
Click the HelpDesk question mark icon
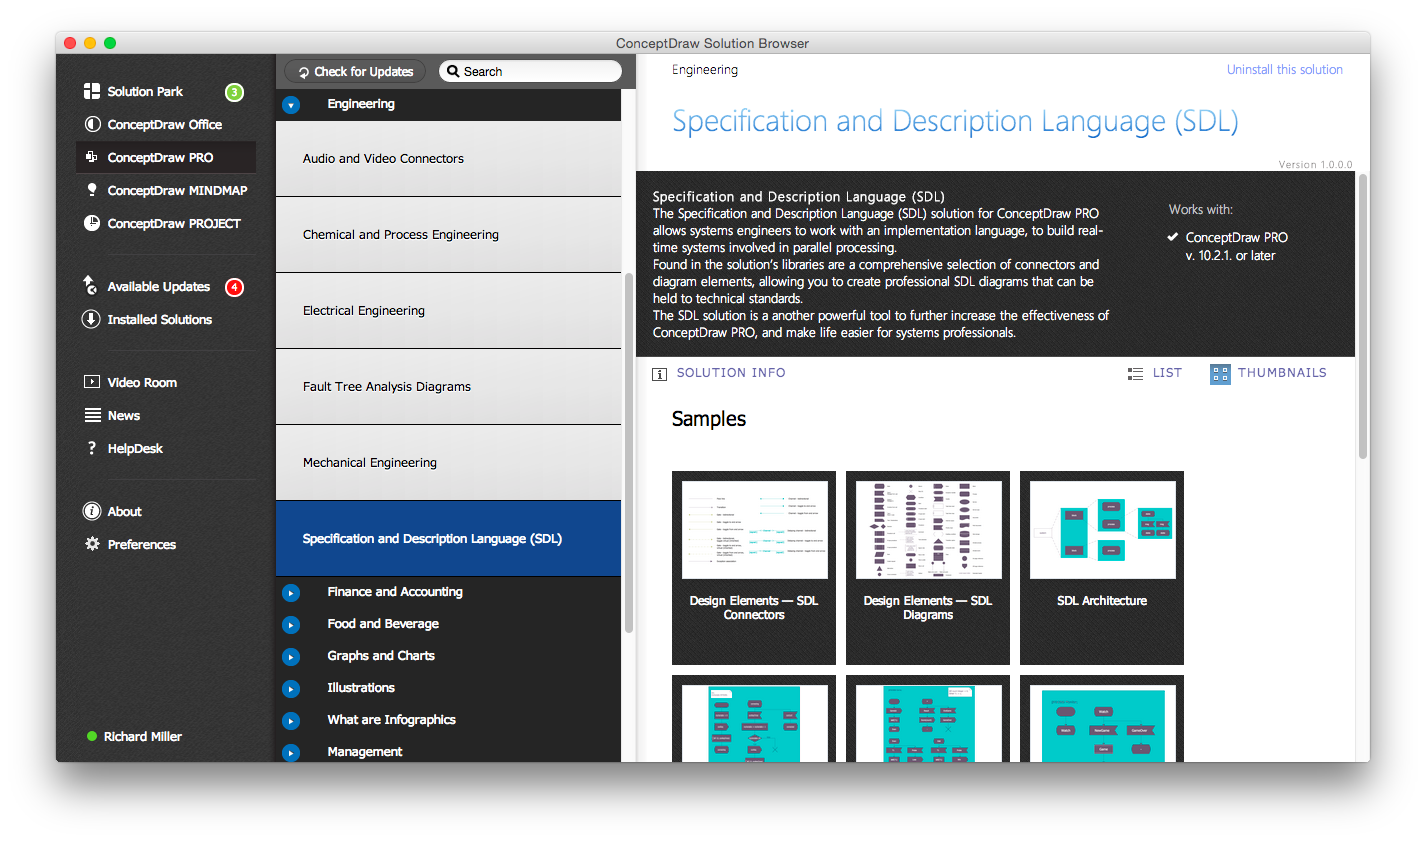coord(92,448)
